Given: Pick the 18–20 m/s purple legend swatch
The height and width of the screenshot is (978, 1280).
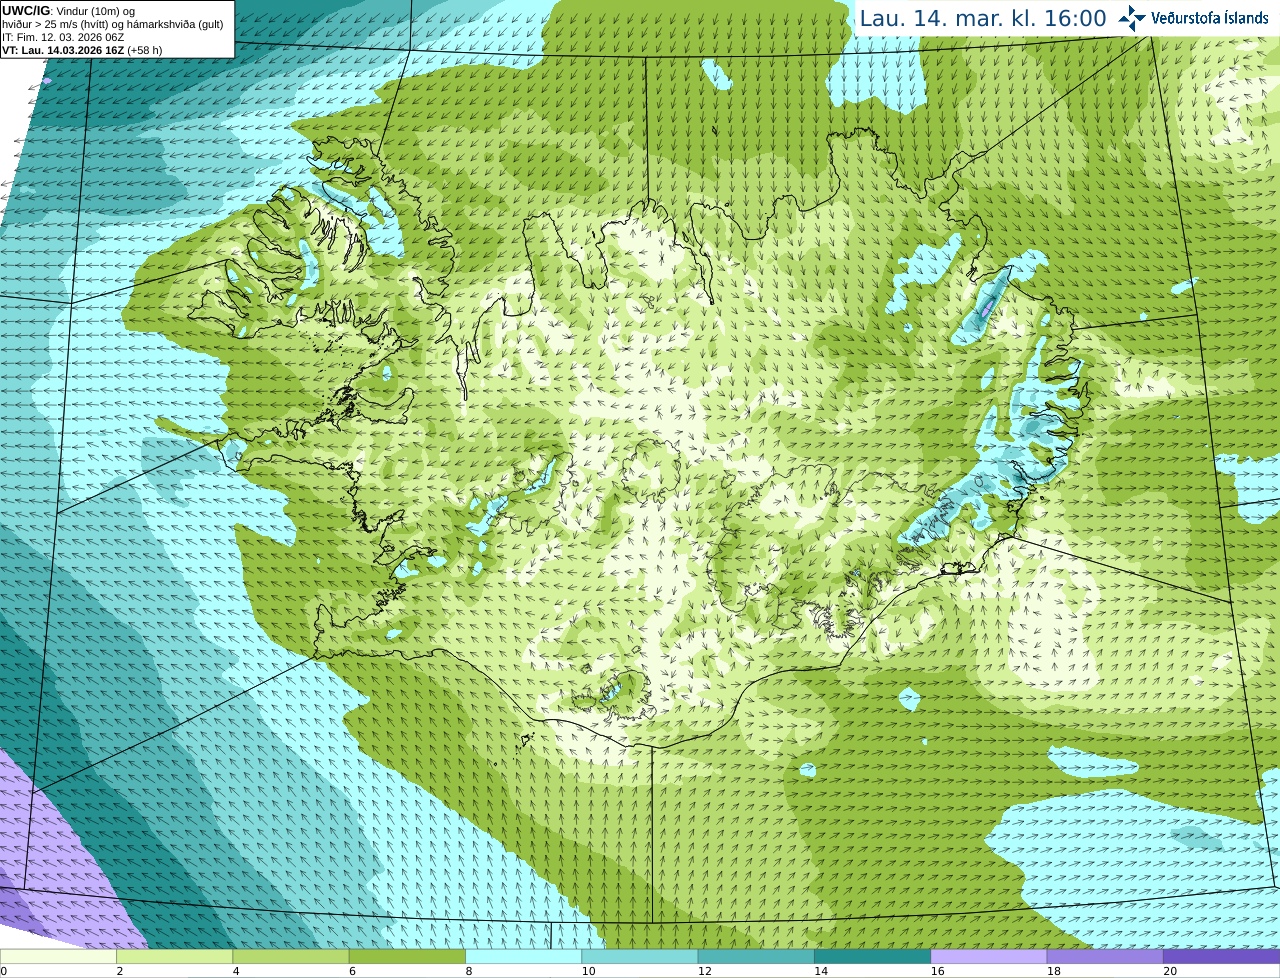Looking at the screenshot, I should click(x=1105, y=956).
